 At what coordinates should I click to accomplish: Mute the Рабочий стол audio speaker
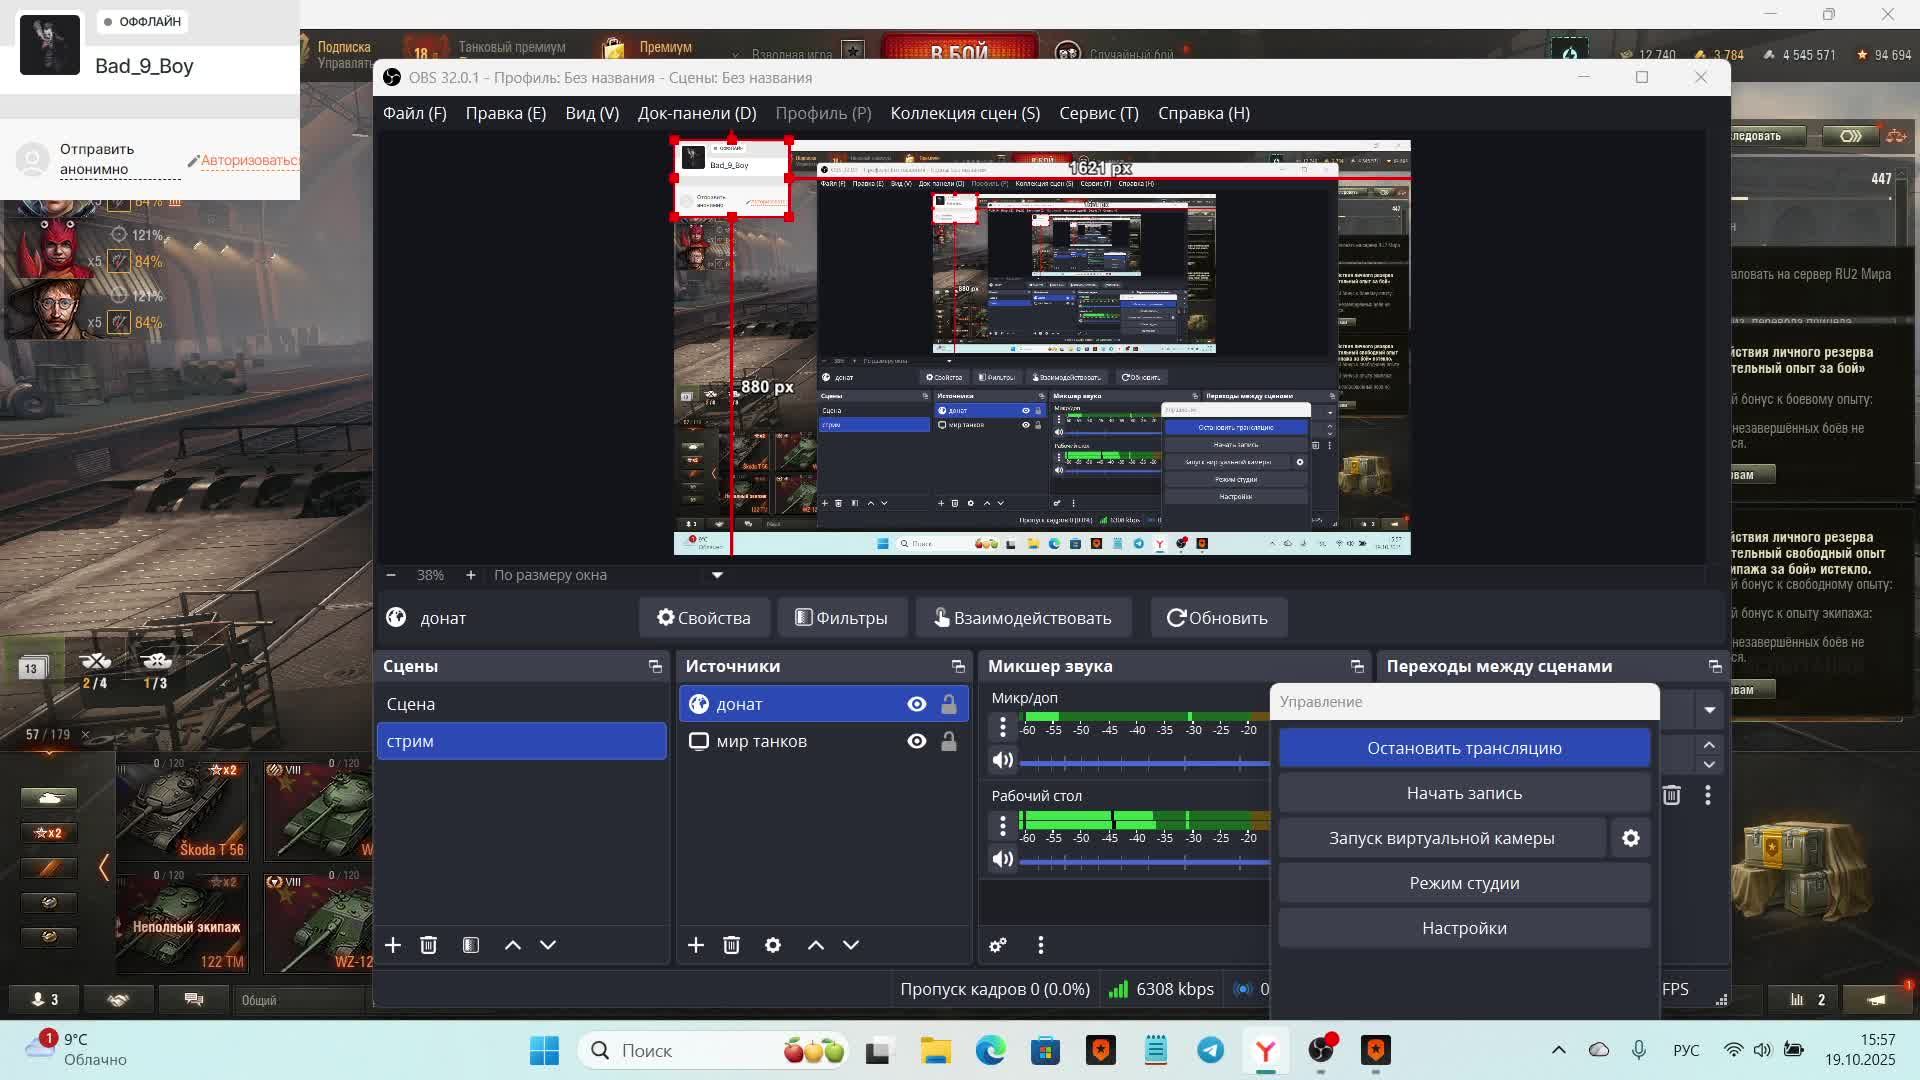point(1002,859)
